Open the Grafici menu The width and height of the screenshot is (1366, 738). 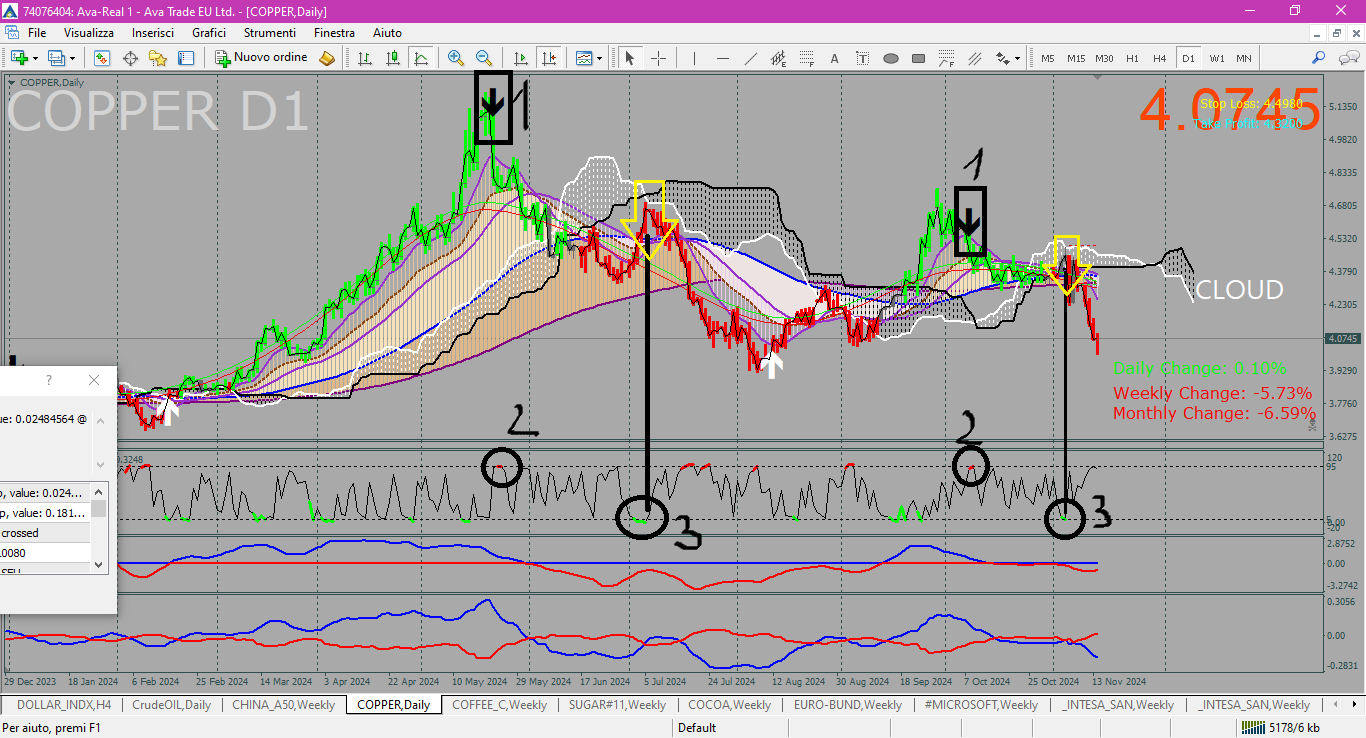pyautogui.click(x=209, y=33)
